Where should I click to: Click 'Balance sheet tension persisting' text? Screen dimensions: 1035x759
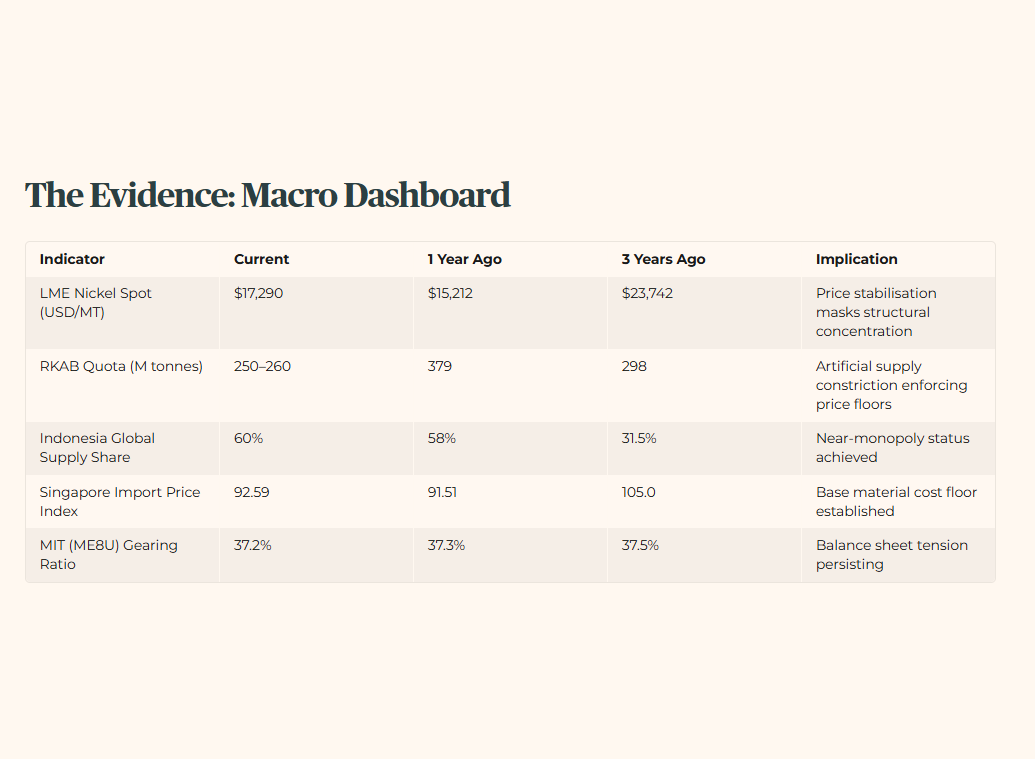click(x=892, y=554)
